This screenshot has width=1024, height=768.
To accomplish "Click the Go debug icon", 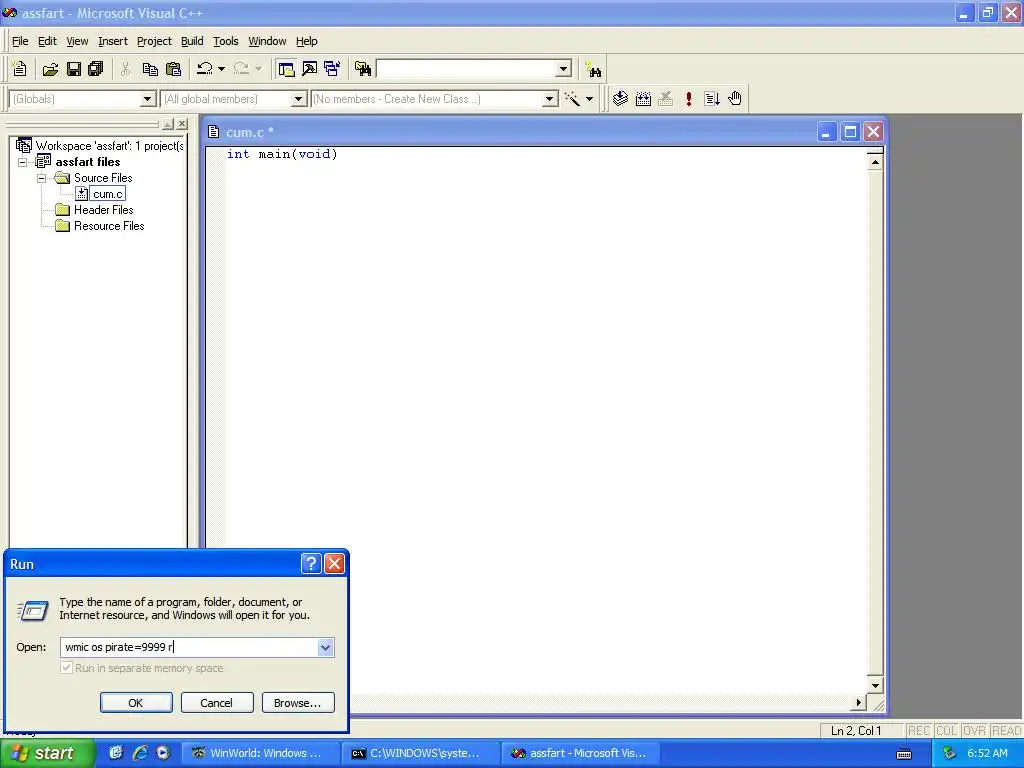I will pyautogui.click(x=712, y=99).
